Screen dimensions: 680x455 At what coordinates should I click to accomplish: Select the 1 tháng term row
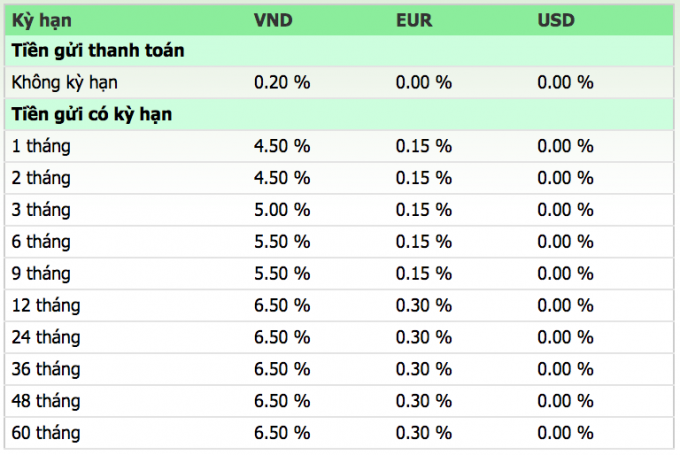[41, 146]
